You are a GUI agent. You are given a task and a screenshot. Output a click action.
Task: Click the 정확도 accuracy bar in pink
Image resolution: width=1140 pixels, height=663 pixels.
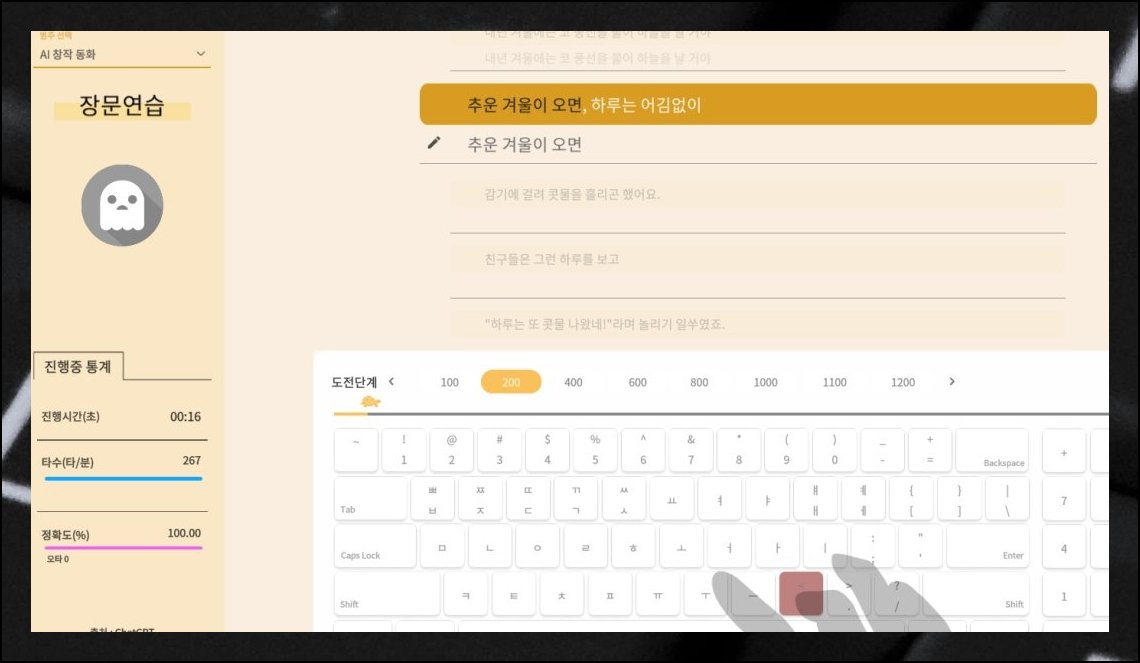tap(123, 547)
